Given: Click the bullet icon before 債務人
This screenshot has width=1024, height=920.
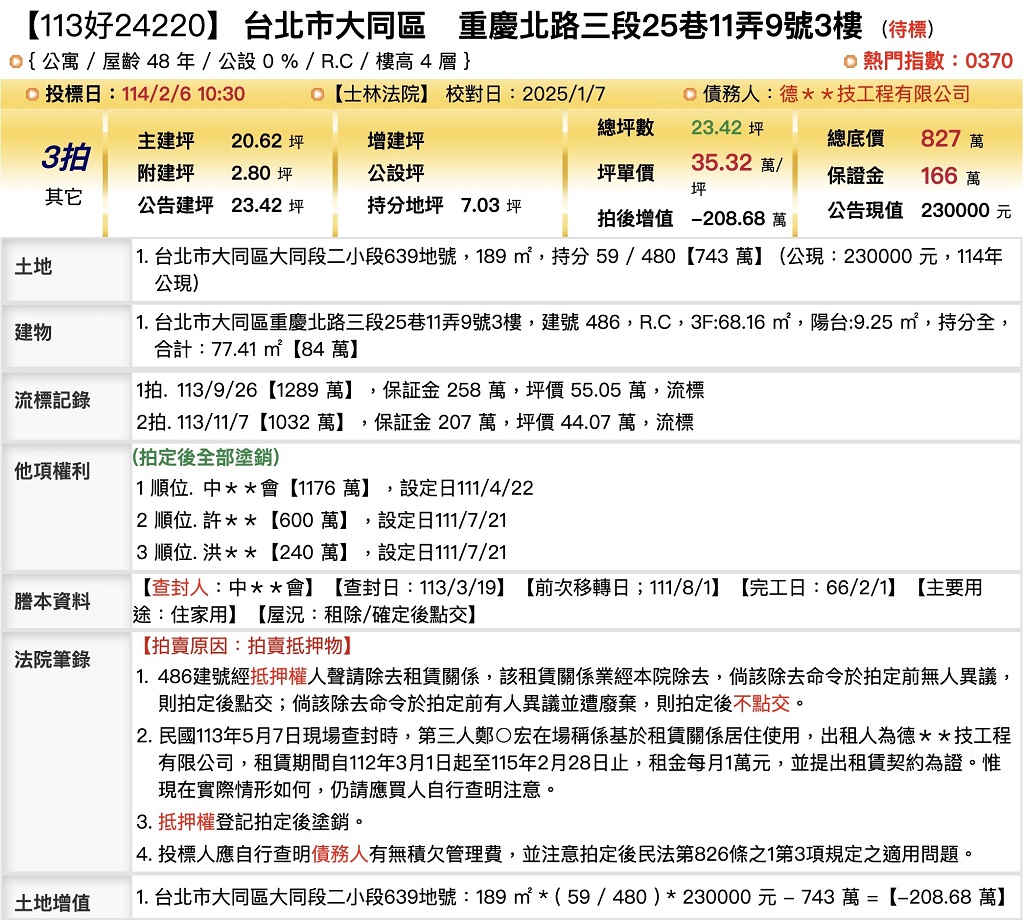Looking at the screenshot, I should [x=689, y=95].
